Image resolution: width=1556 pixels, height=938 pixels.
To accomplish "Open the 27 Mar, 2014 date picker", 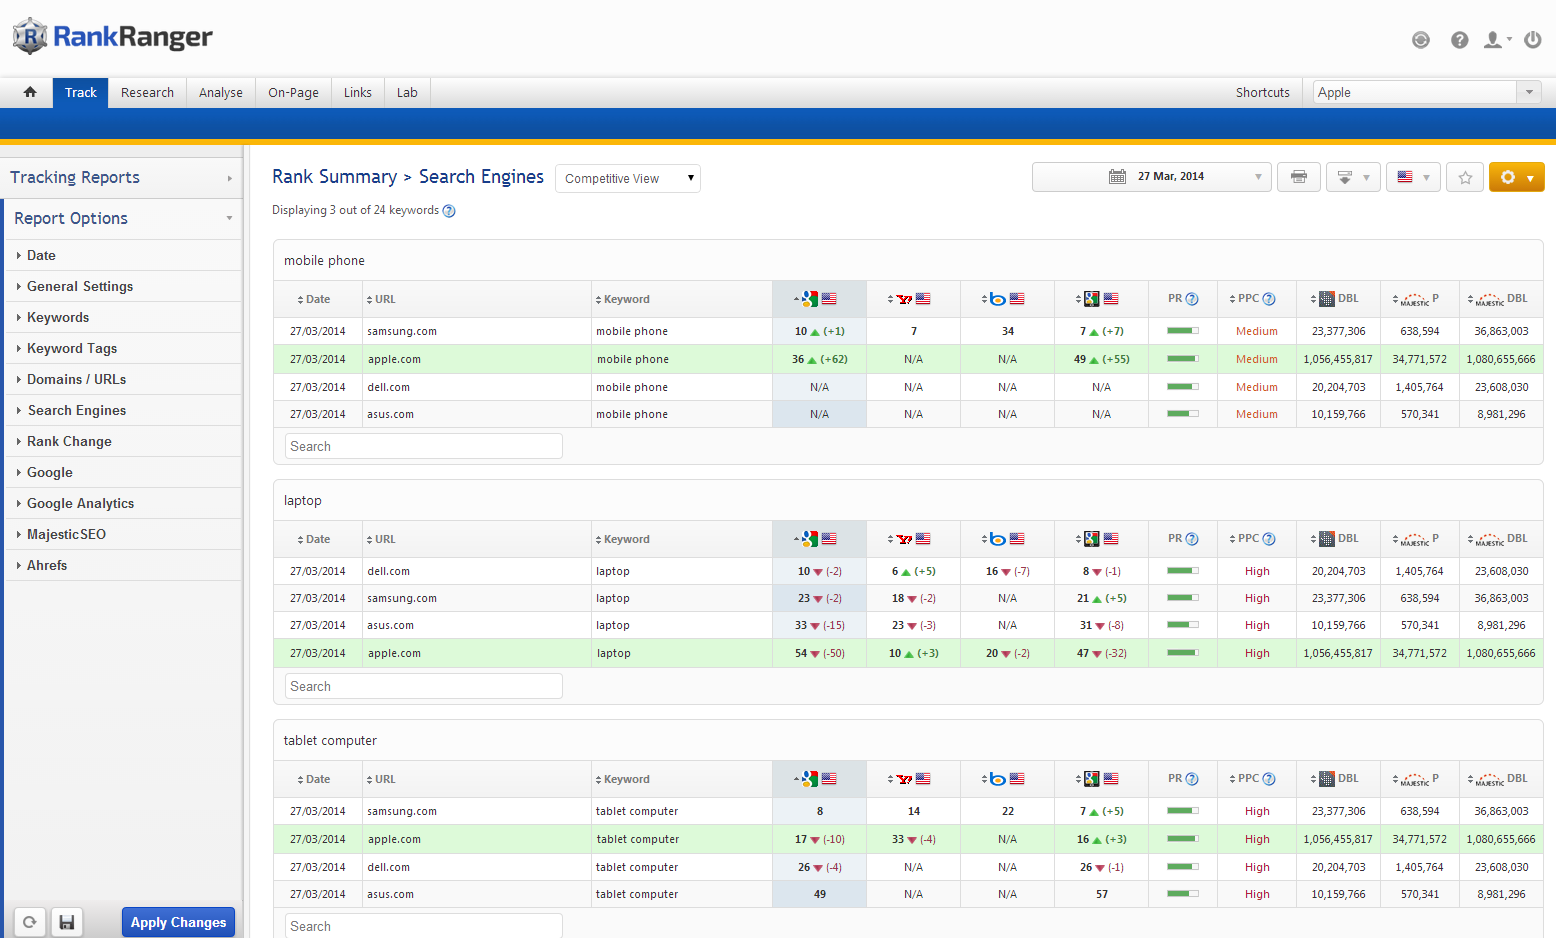I will (x=1151, y=177).
